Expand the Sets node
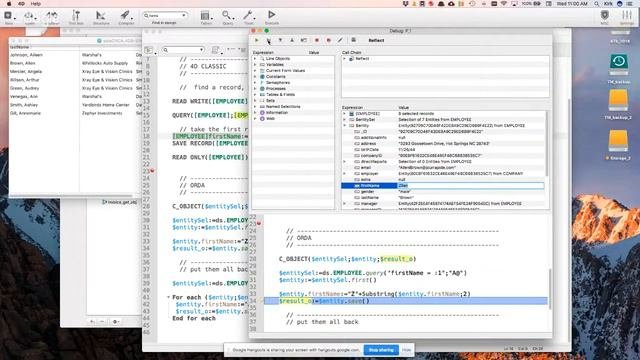Image resolution: width=640 pixels, height=360 pixels. (x=256, y=100)
